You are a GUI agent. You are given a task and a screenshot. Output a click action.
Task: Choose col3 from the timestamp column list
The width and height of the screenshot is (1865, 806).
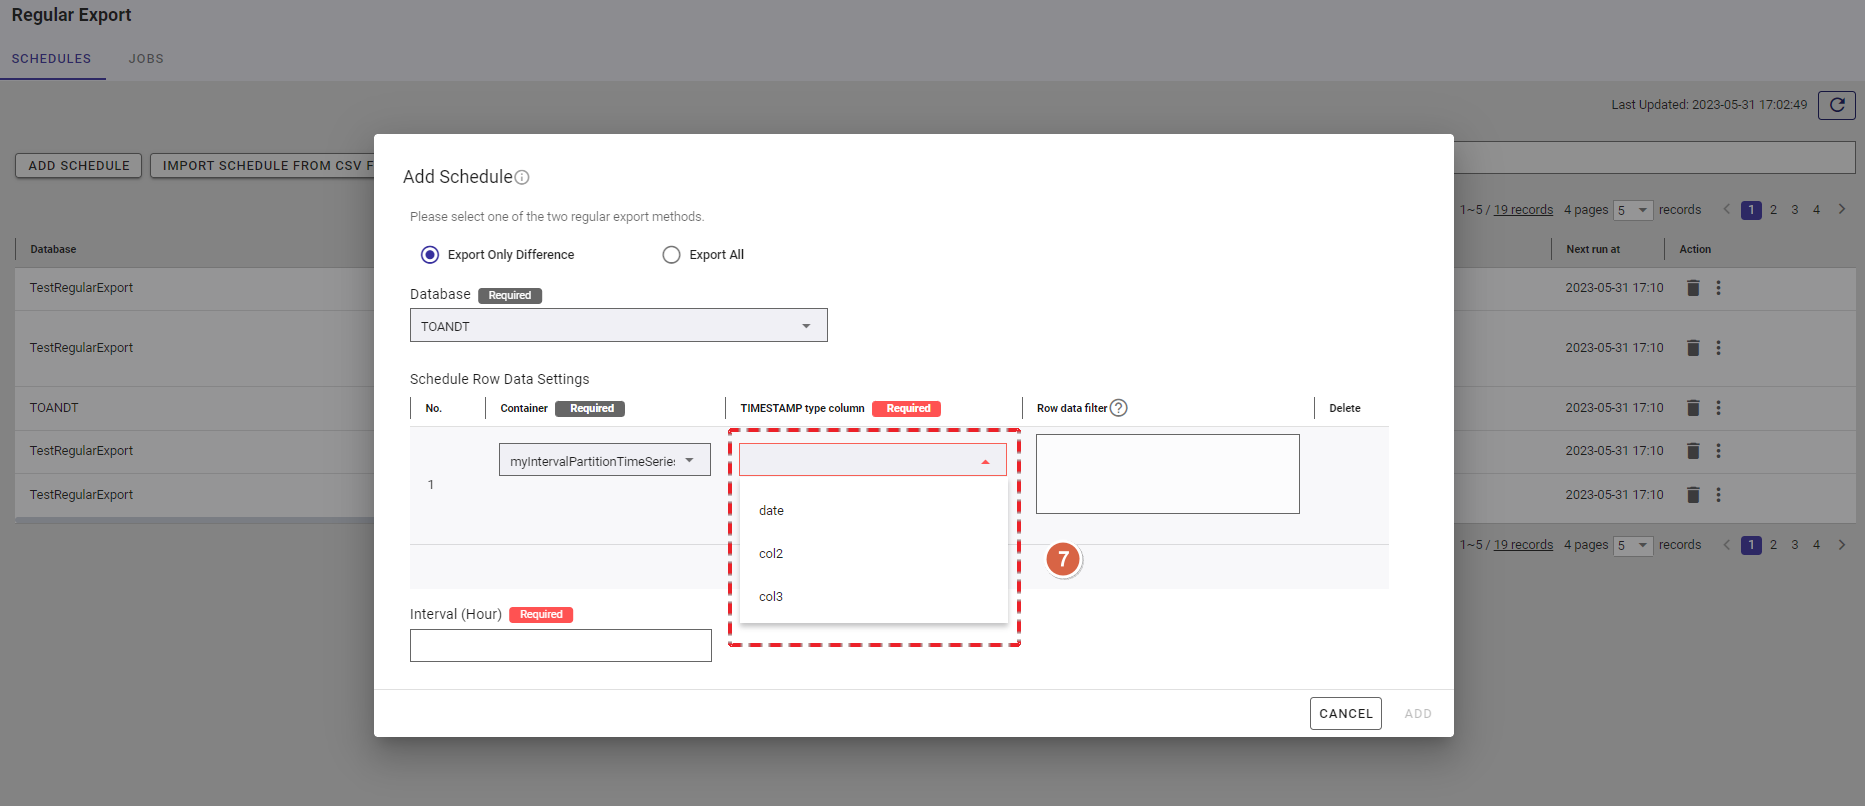point(771,597)
